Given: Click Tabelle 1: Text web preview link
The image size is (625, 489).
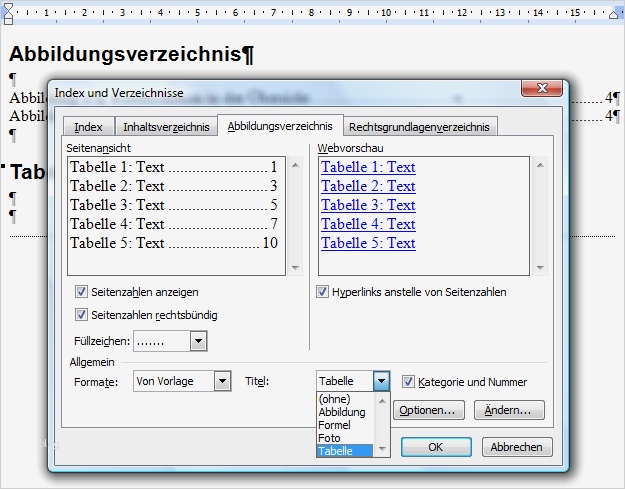Looking at the screenshot, I should pyautogui.click(x=368, y=167).
